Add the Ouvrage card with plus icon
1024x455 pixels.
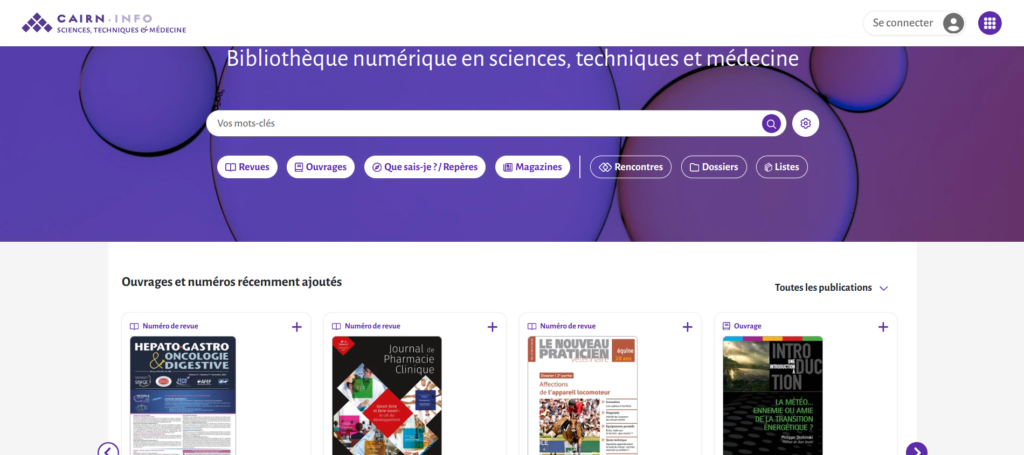(x=883, y=327)
